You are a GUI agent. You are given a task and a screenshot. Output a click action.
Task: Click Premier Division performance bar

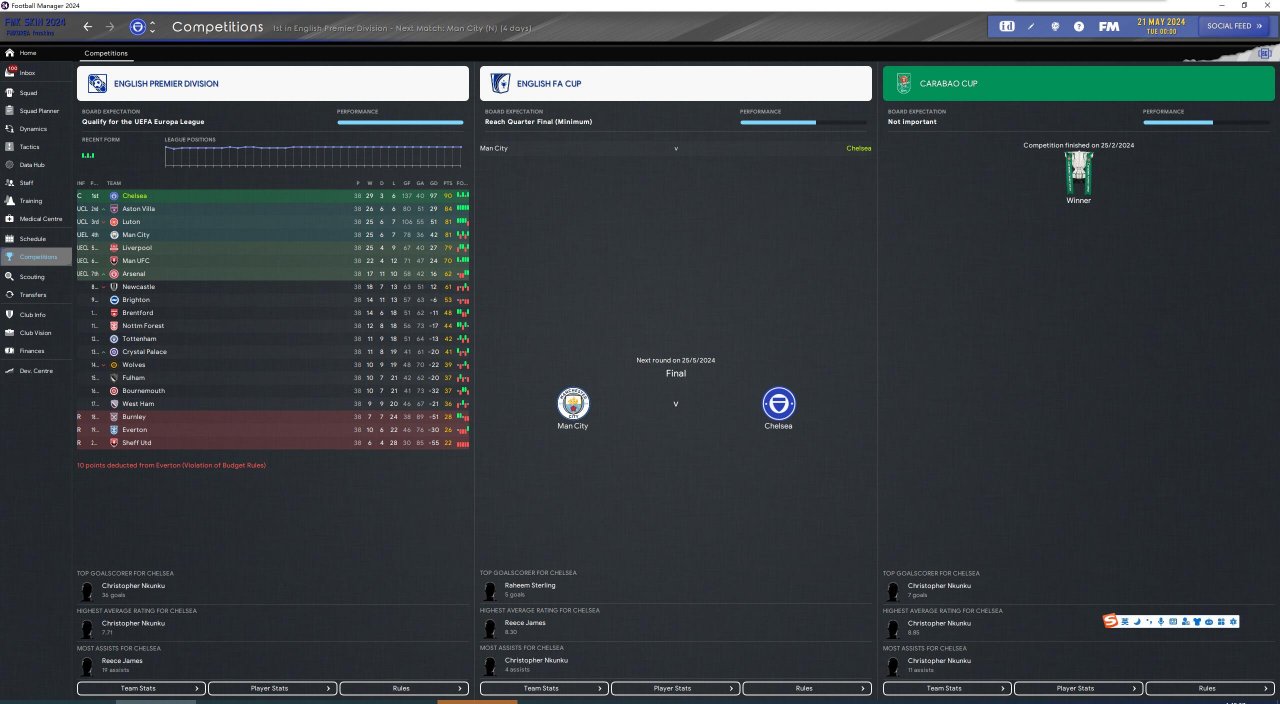pyautogui.click(x=400, y=122)
